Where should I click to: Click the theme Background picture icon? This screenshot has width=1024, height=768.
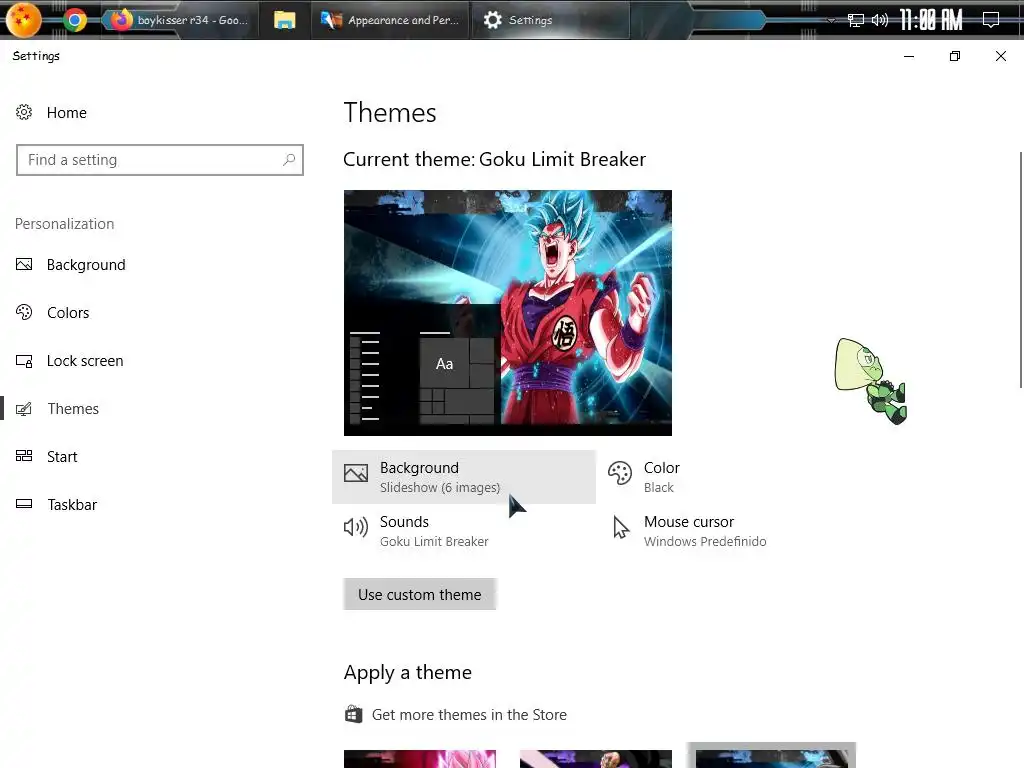click(356, 473)
